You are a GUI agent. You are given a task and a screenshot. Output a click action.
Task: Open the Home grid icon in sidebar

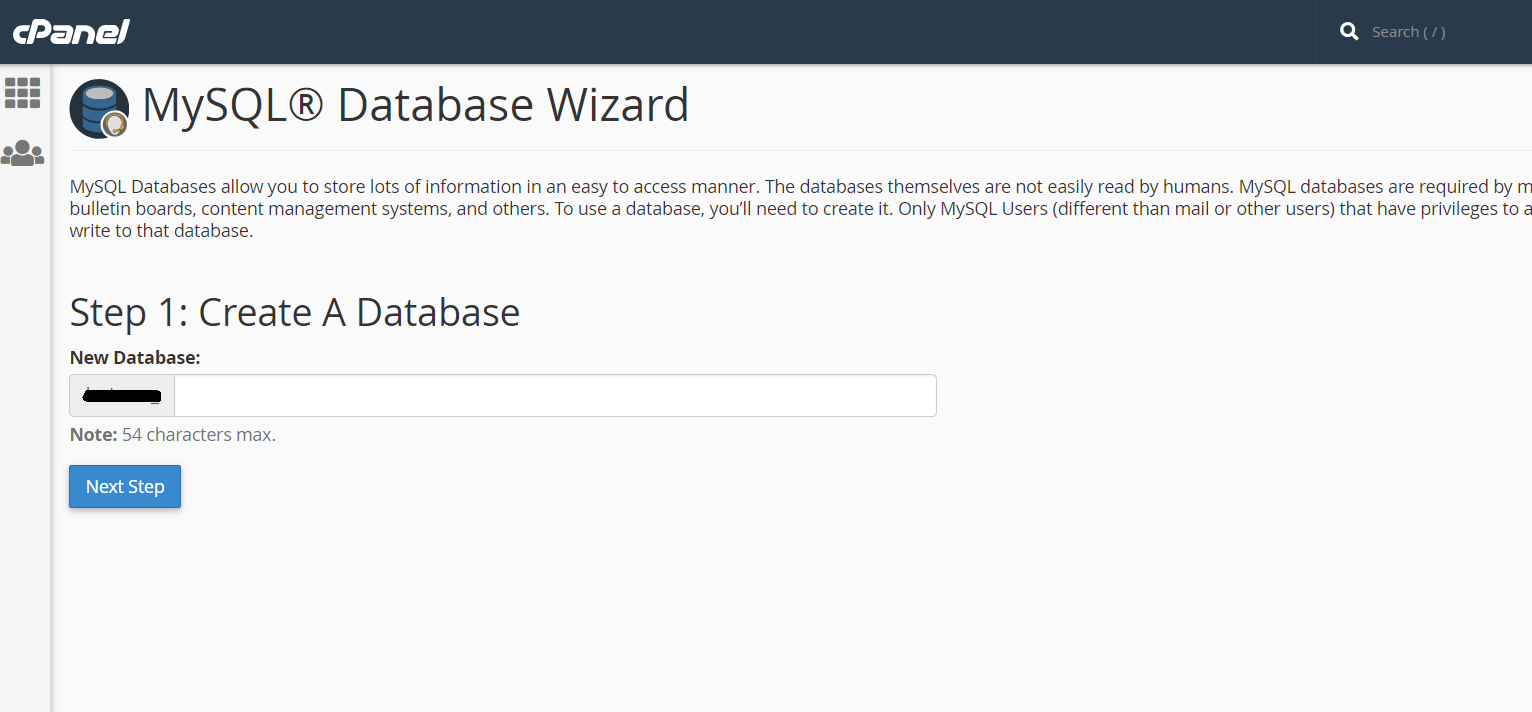pyautogui.click(x=23, y=93)
